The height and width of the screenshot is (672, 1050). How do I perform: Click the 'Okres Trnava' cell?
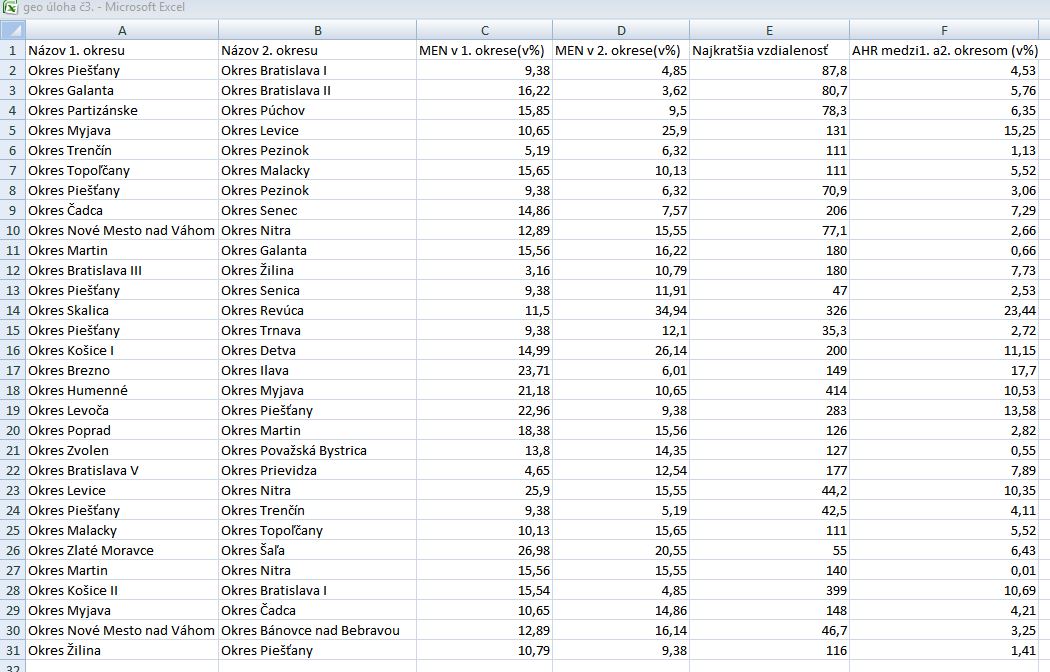pyautogui.click(x=317, y=331)
